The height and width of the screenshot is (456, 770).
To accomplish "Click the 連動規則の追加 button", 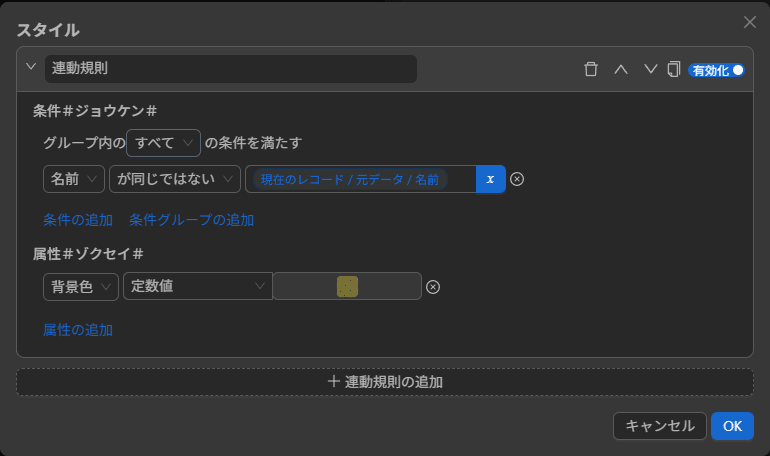I will tap(385, 382).
